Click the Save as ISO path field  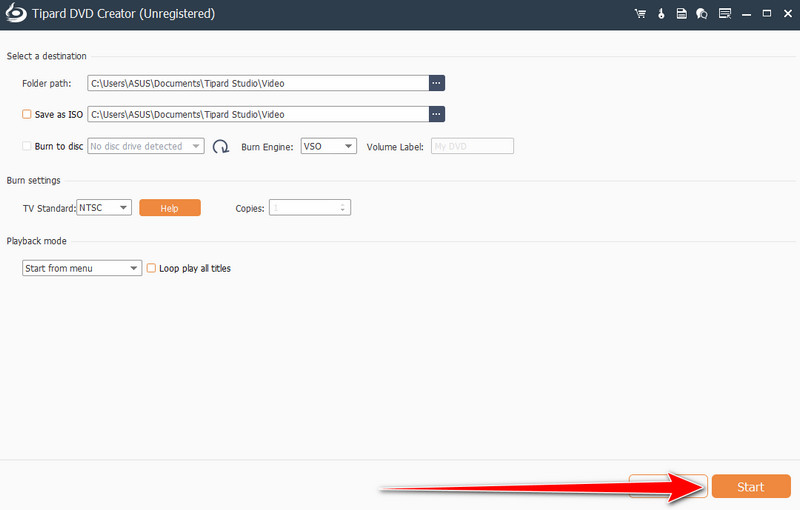click(258, 114)
